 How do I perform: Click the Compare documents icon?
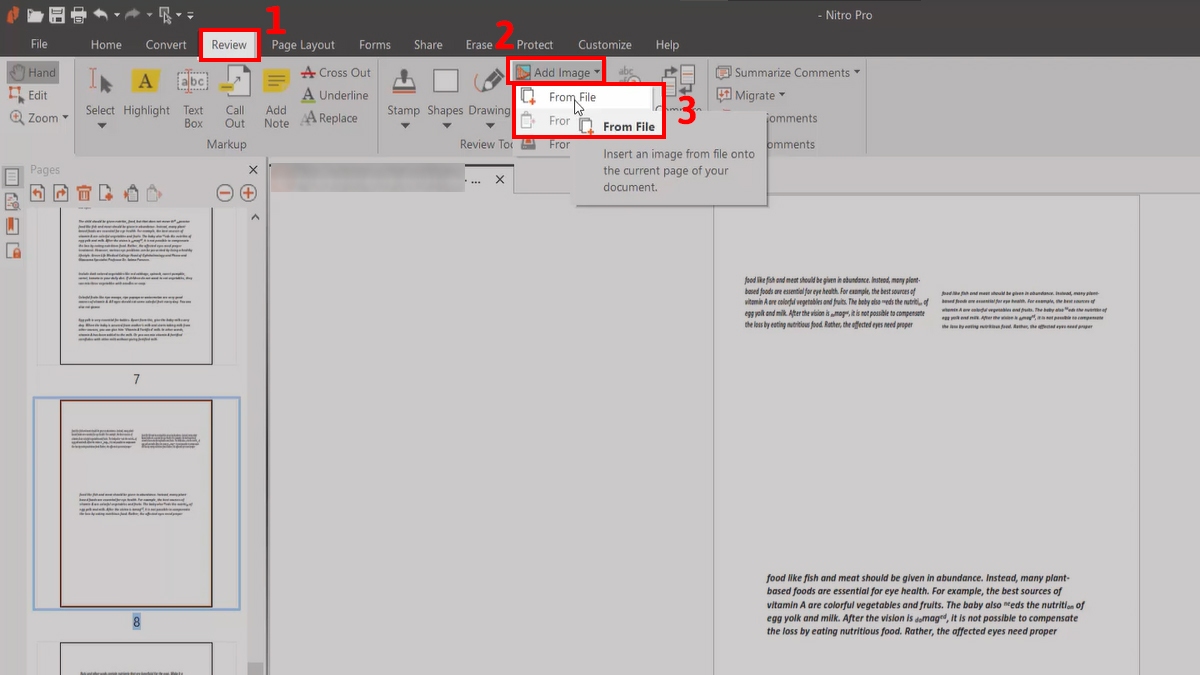pyautogui.click(x=679, y=82)
